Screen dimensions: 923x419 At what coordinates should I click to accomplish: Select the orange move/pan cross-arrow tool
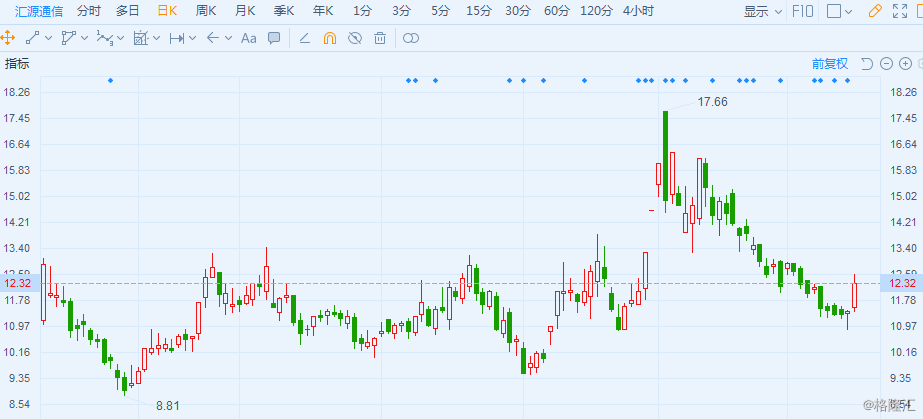(7, 38)
